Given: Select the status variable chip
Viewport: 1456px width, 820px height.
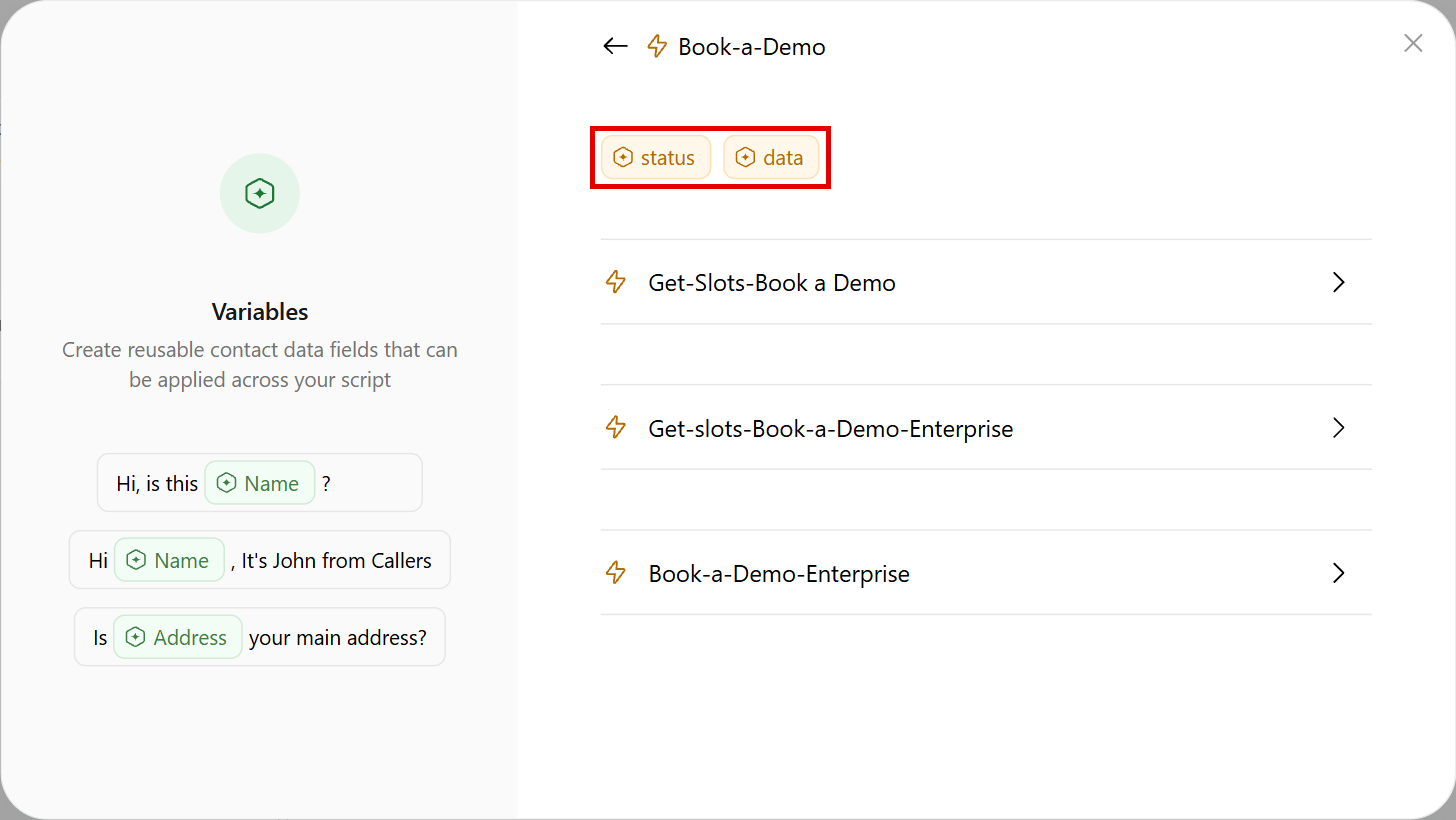Looking at the screenshot, I should 656,158.
